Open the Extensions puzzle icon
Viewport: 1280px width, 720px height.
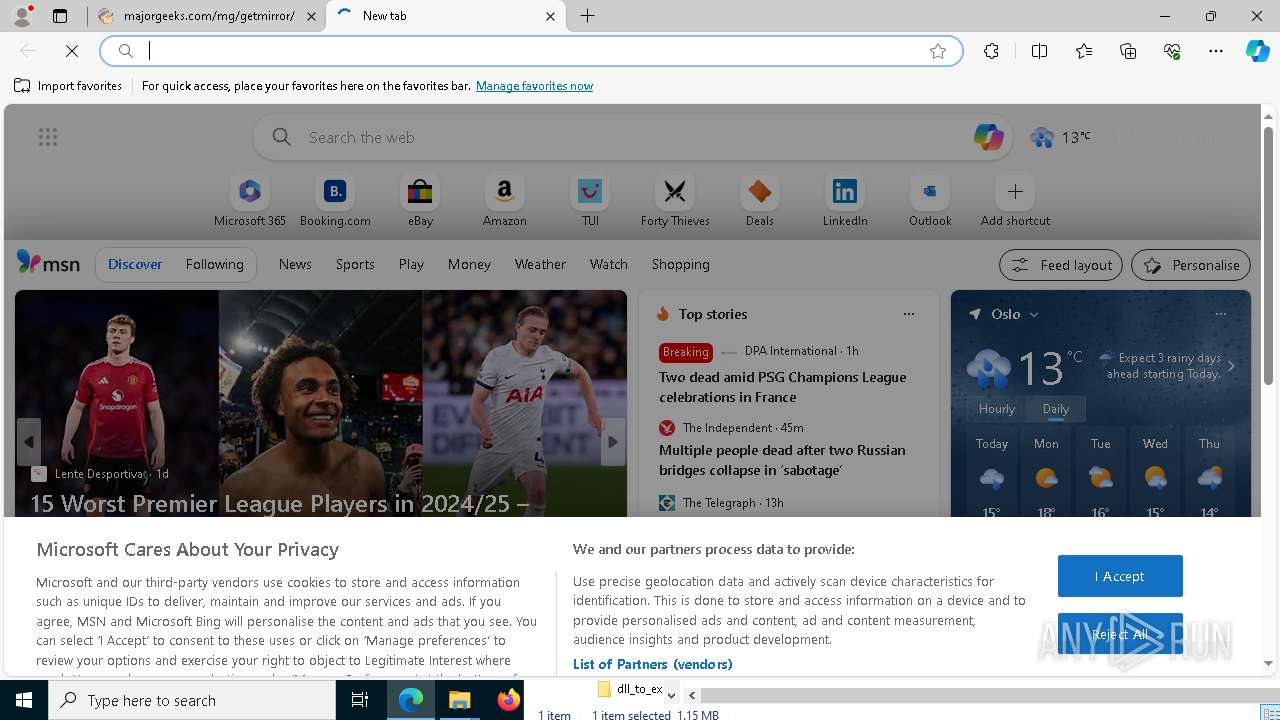[x=991, y=51]
